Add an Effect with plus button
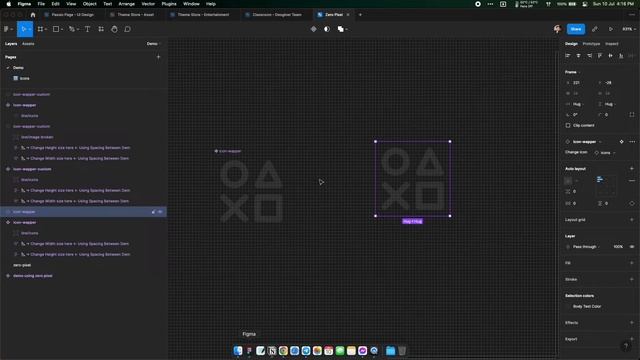Image resolution: width=640 pixels, height=360 pixels. 632,322
